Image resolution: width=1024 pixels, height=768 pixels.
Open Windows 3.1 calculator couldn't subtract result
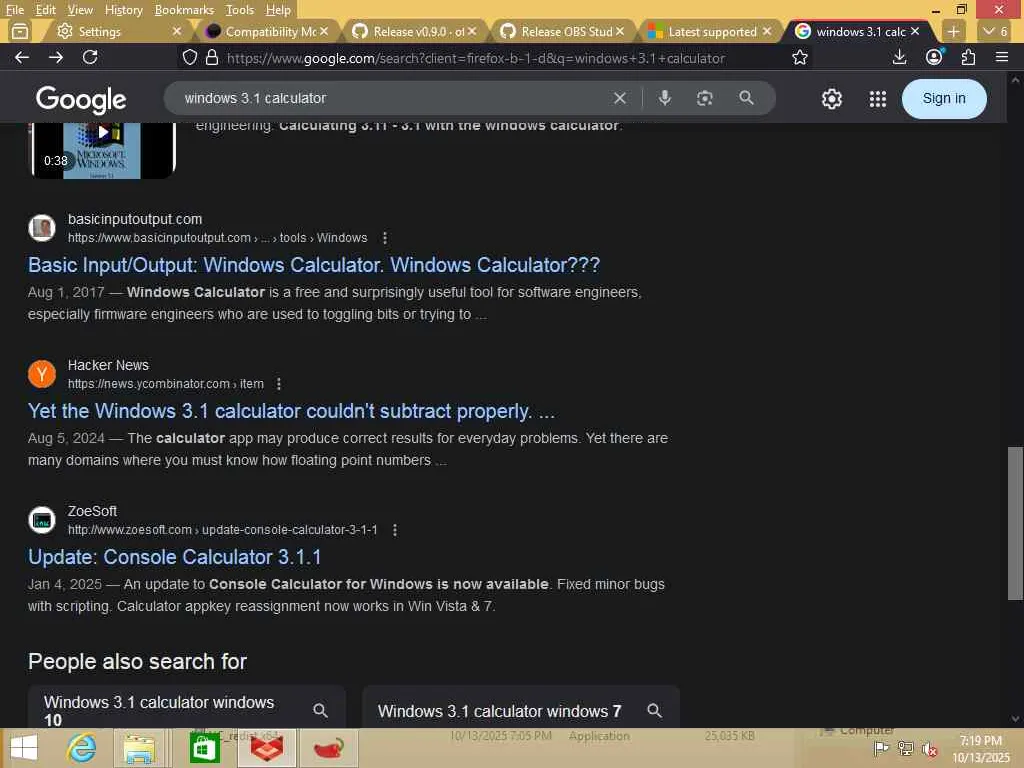[x=291, y=411]
